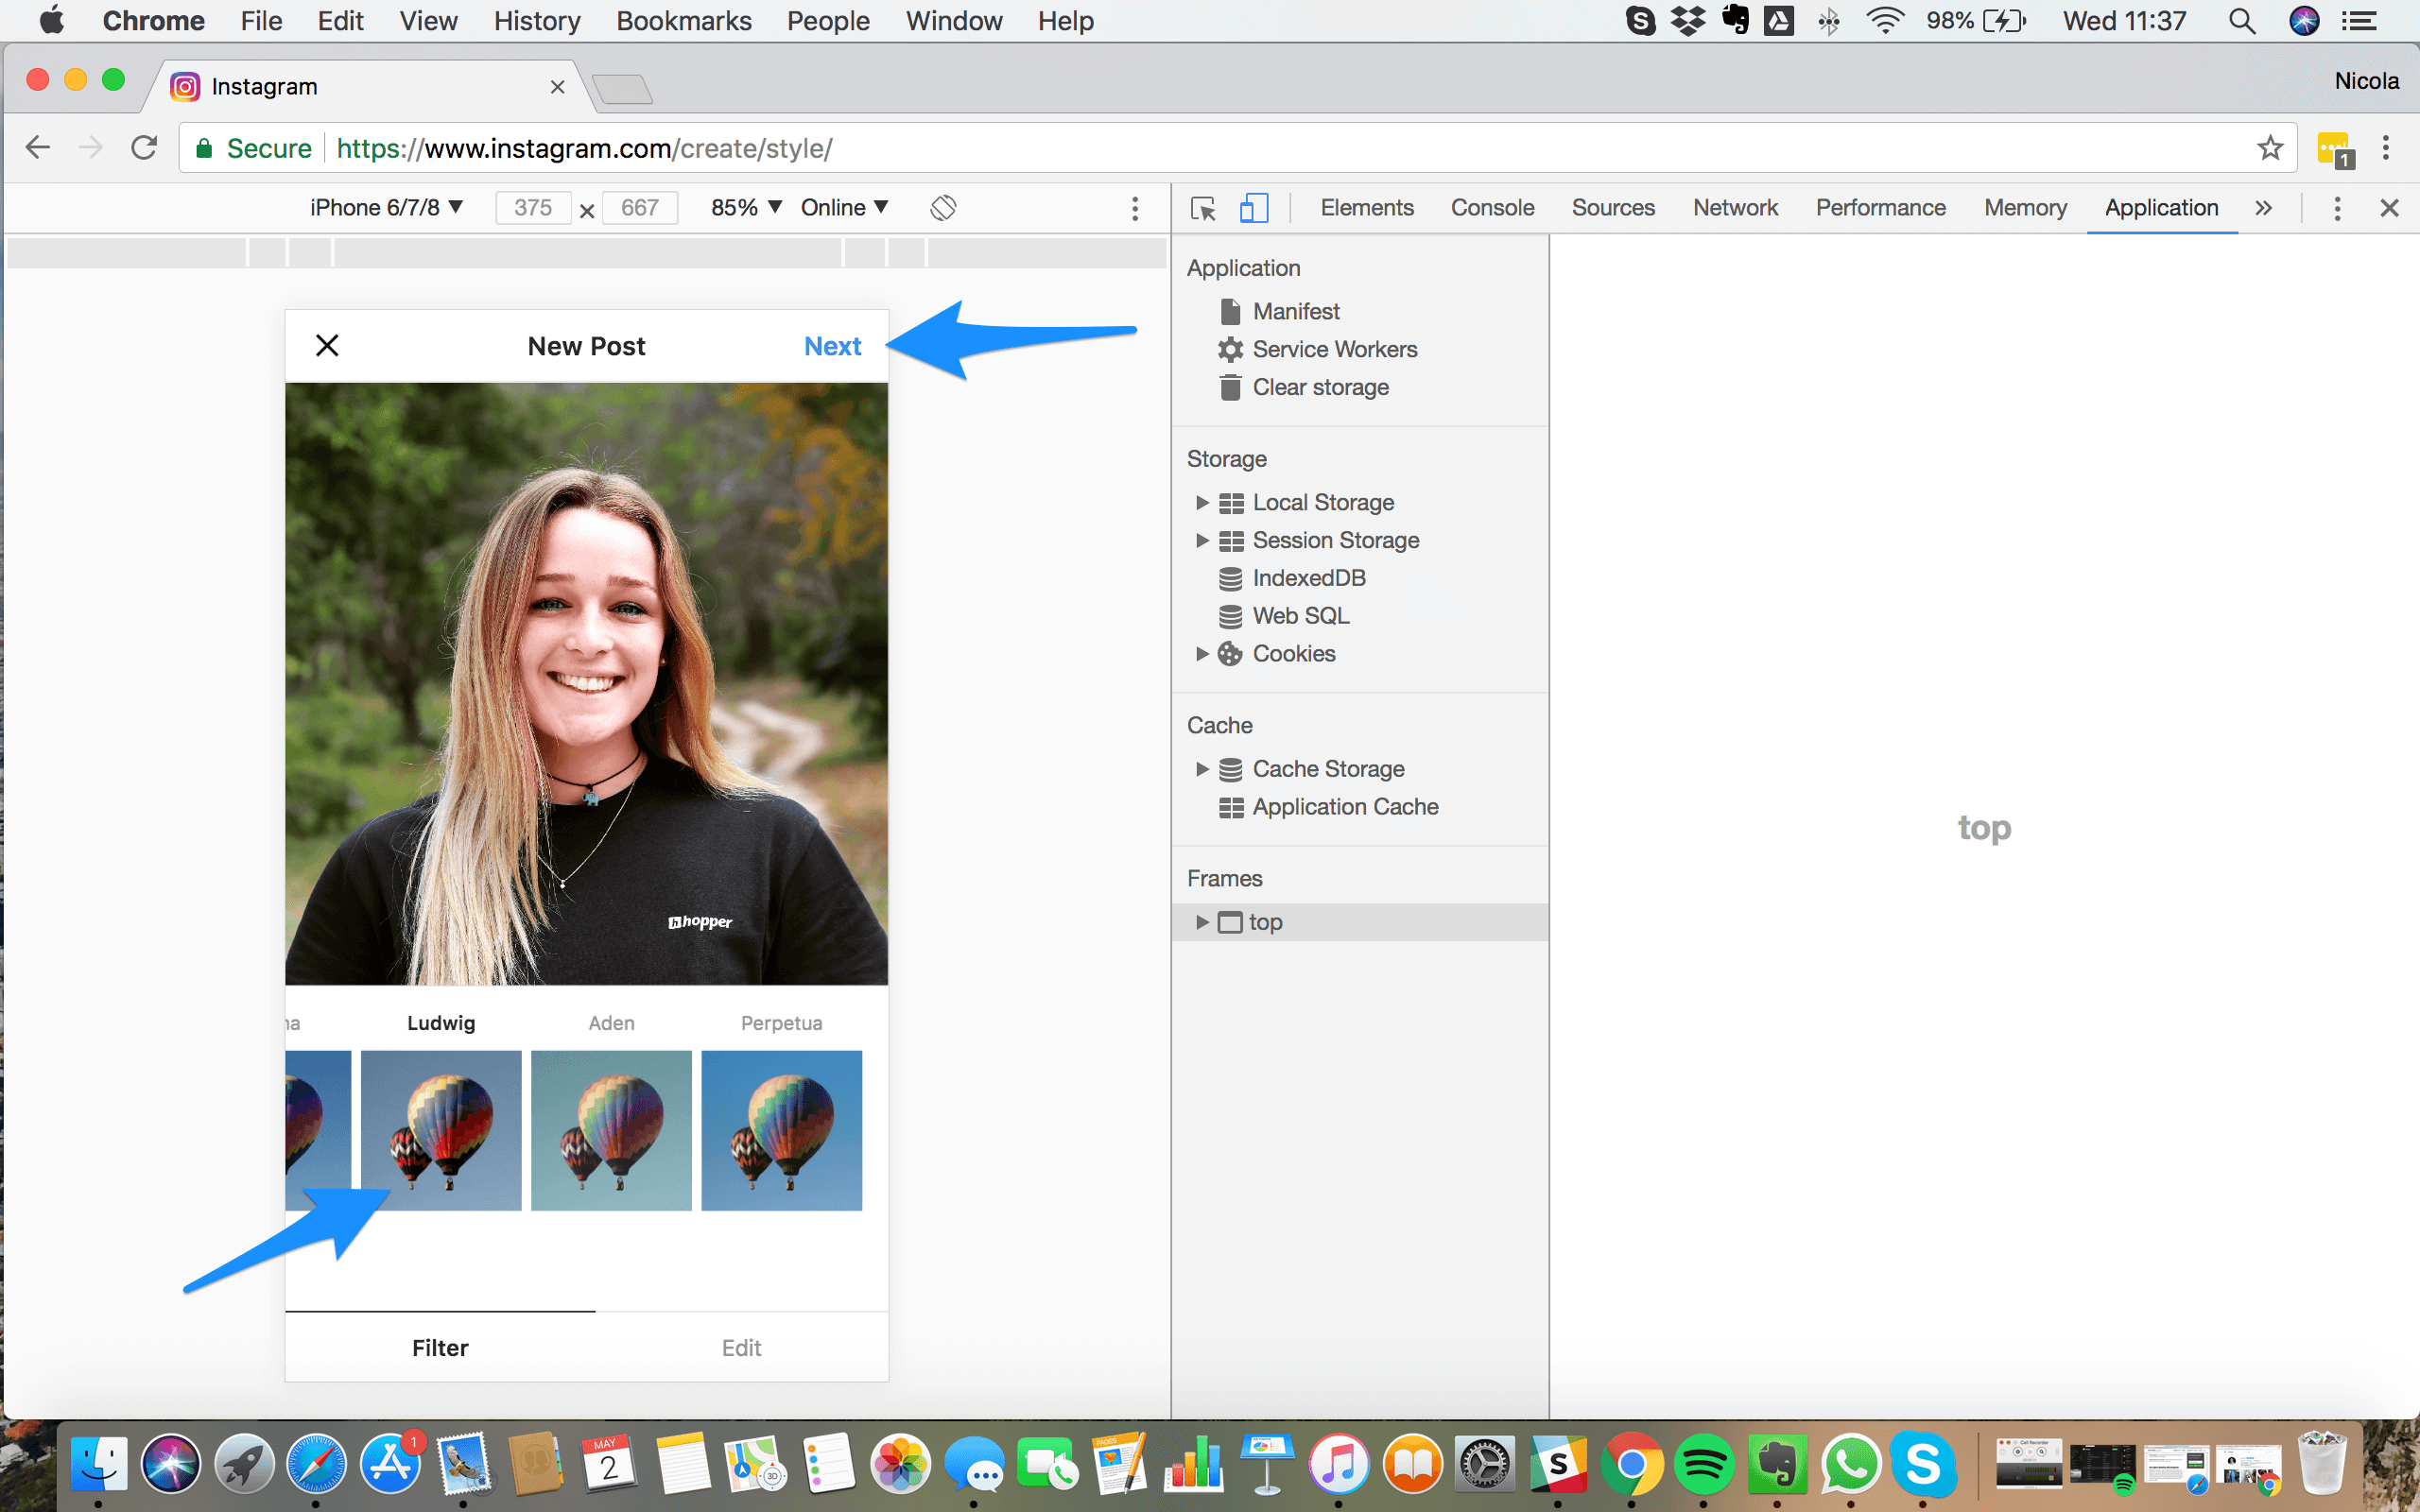
Task: Select the iPhone 6/7/8 dropdown
Action: [383, 207]
